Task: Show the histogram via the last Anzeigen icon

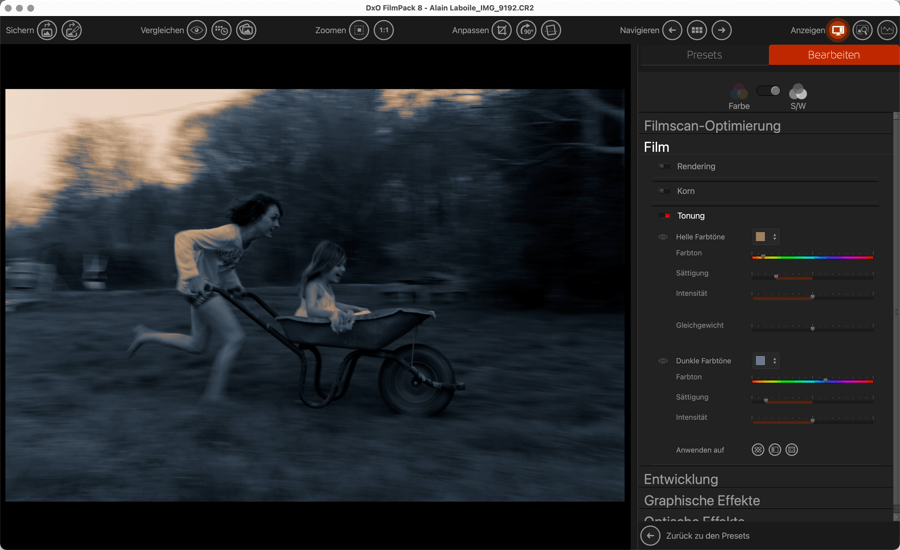Action: (x=887, y=31)
